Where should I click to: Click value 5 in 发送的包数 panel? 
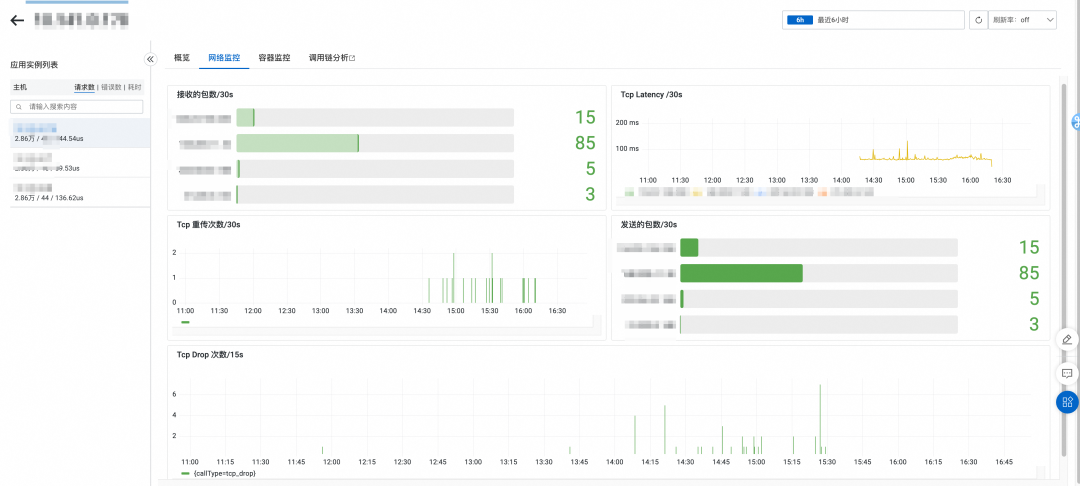tap(1035, 299)
